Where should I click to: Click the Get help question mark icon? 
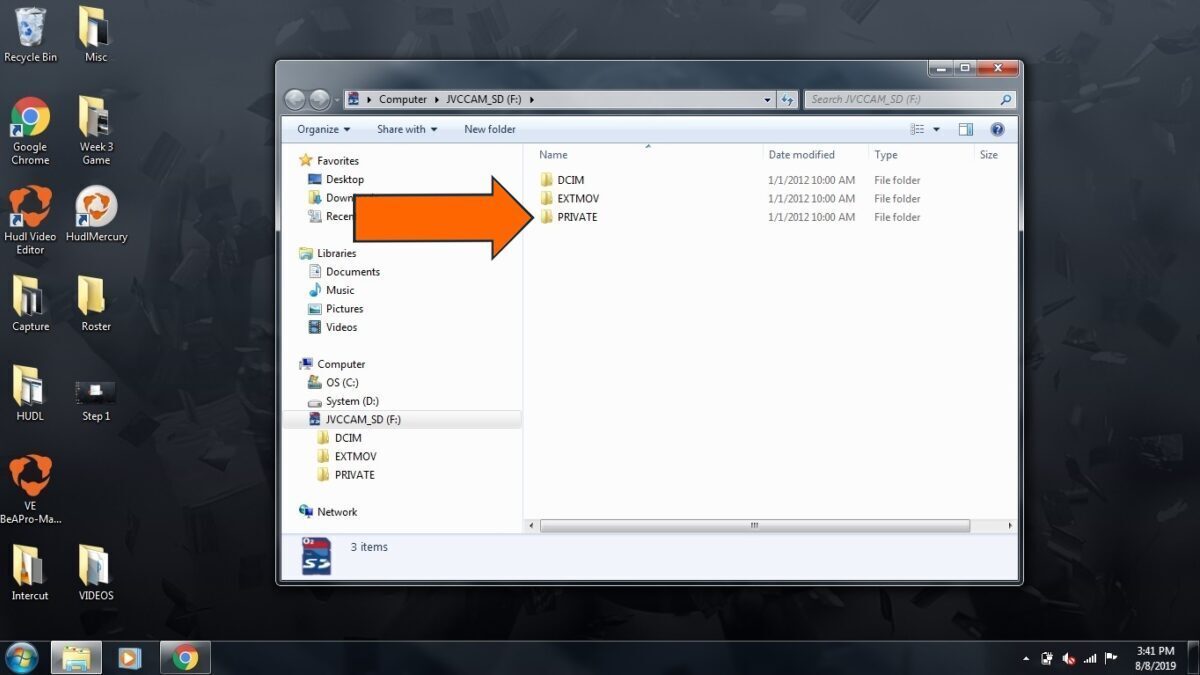pyautogui.click(x=996, y=128)
